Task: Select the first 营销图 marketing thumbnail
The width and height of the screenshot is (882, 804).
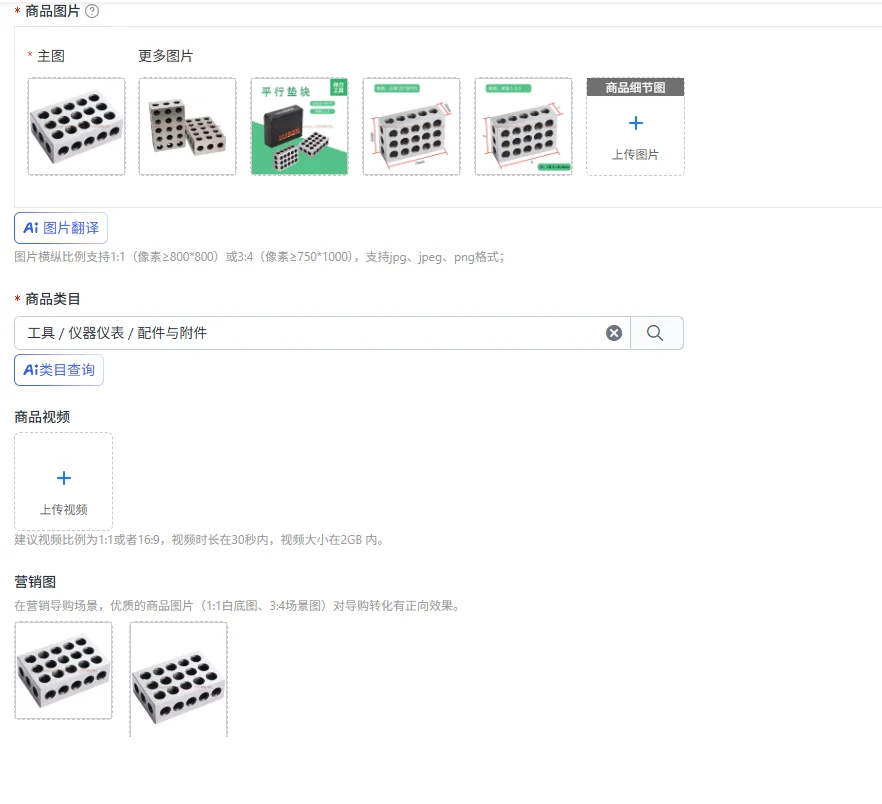Action: click(x=64, y=671)
